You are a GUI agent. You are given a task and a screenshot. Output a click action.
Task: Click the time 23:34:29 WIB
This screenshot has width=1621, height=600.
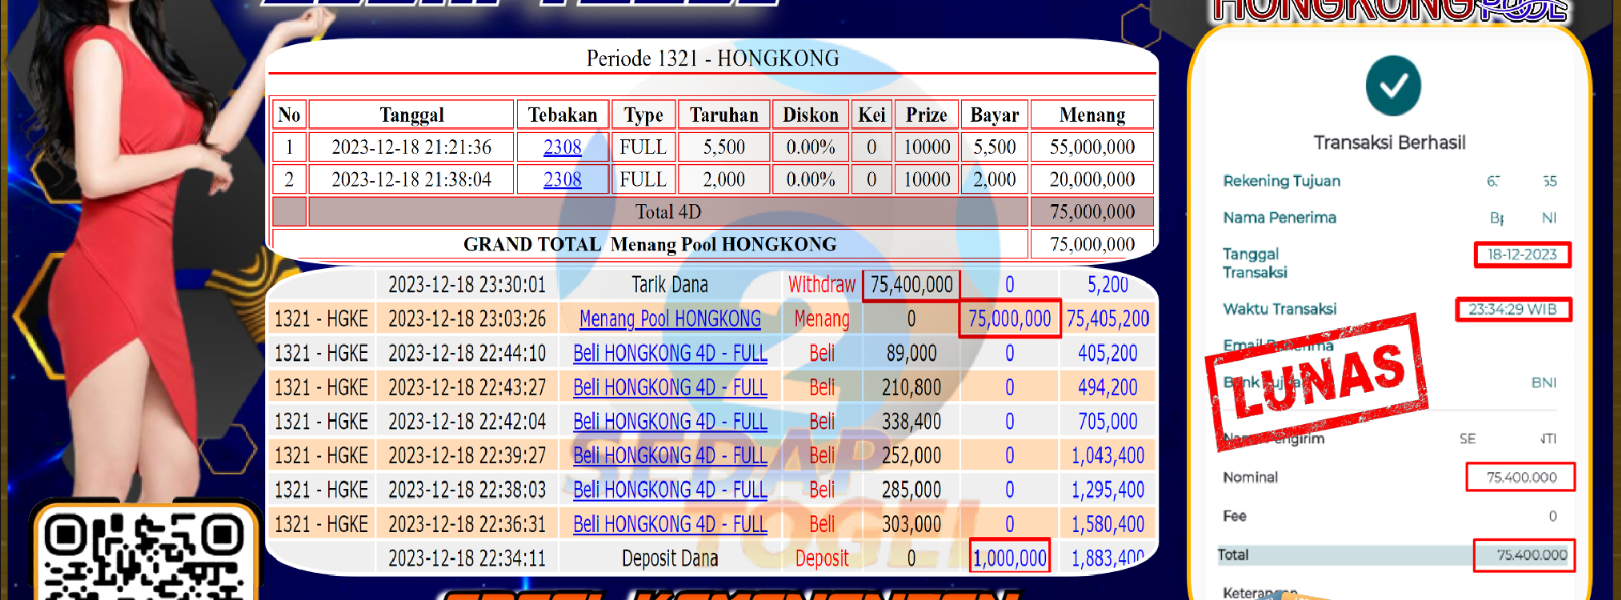[x=1512, y=309]
